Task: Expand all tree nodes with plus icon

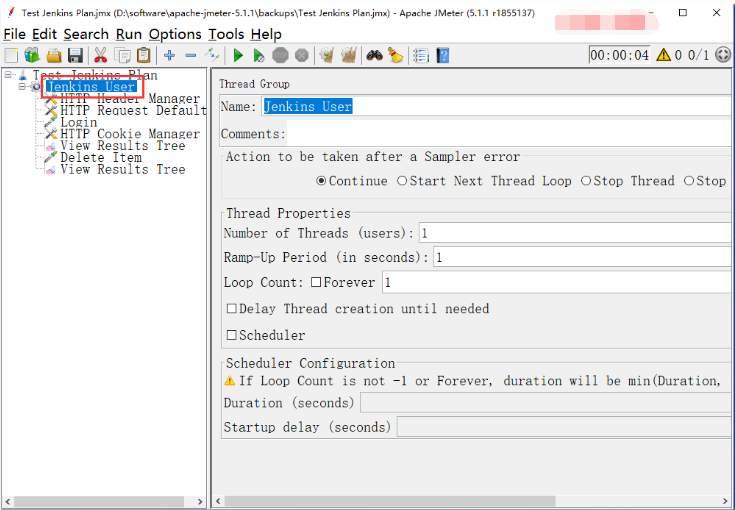Action: pos(169,55)
